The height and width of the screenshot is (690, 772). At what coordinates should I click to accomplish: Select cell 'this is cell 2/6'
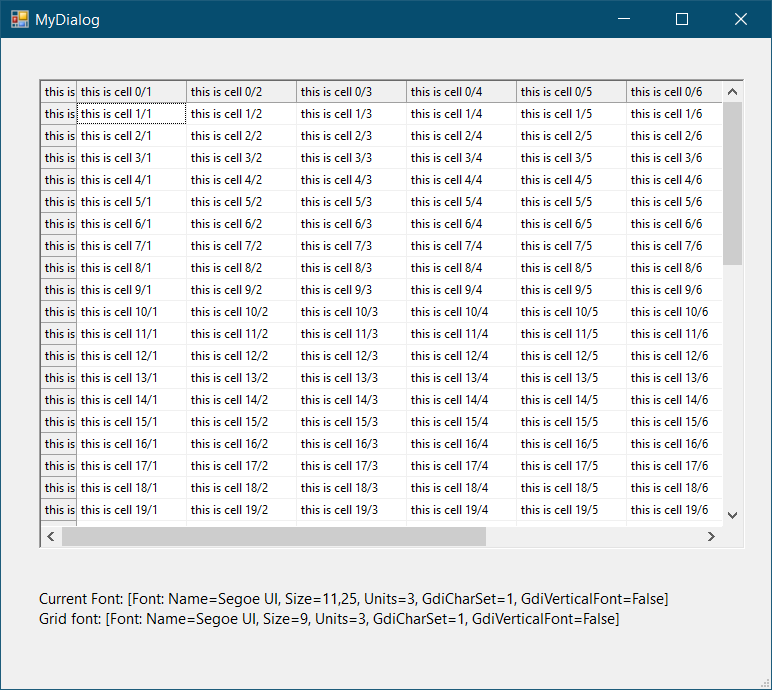point(675,136)
